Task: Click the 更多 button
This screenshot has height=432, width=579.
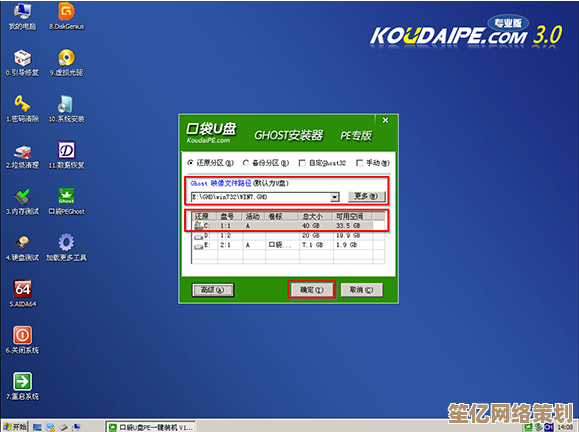Action: click(x=366, y=196)
